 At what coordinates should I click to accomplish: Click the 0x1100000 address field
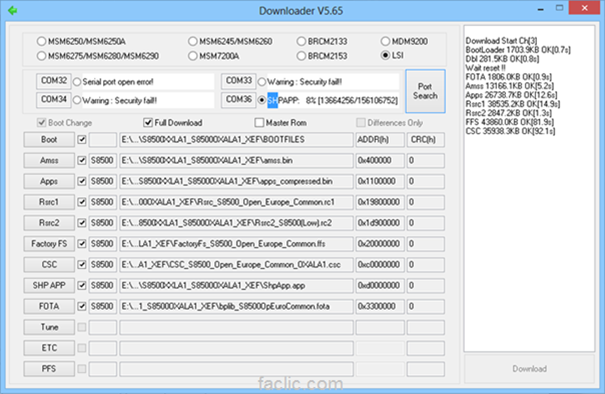tap(380, 181)
